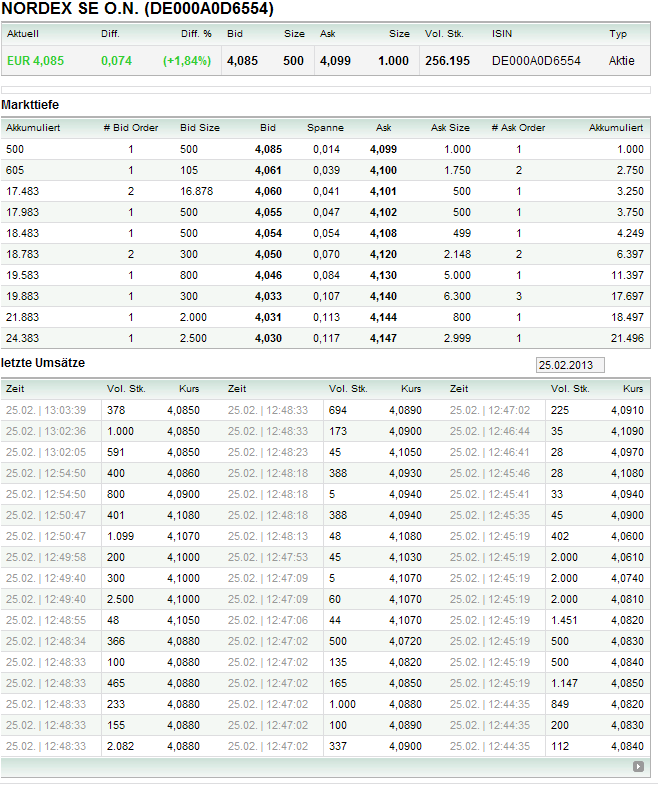Click trade time 25.02. | 12:47:06
The height and width of the screenshot is (808, 658).
pos(268,620)
